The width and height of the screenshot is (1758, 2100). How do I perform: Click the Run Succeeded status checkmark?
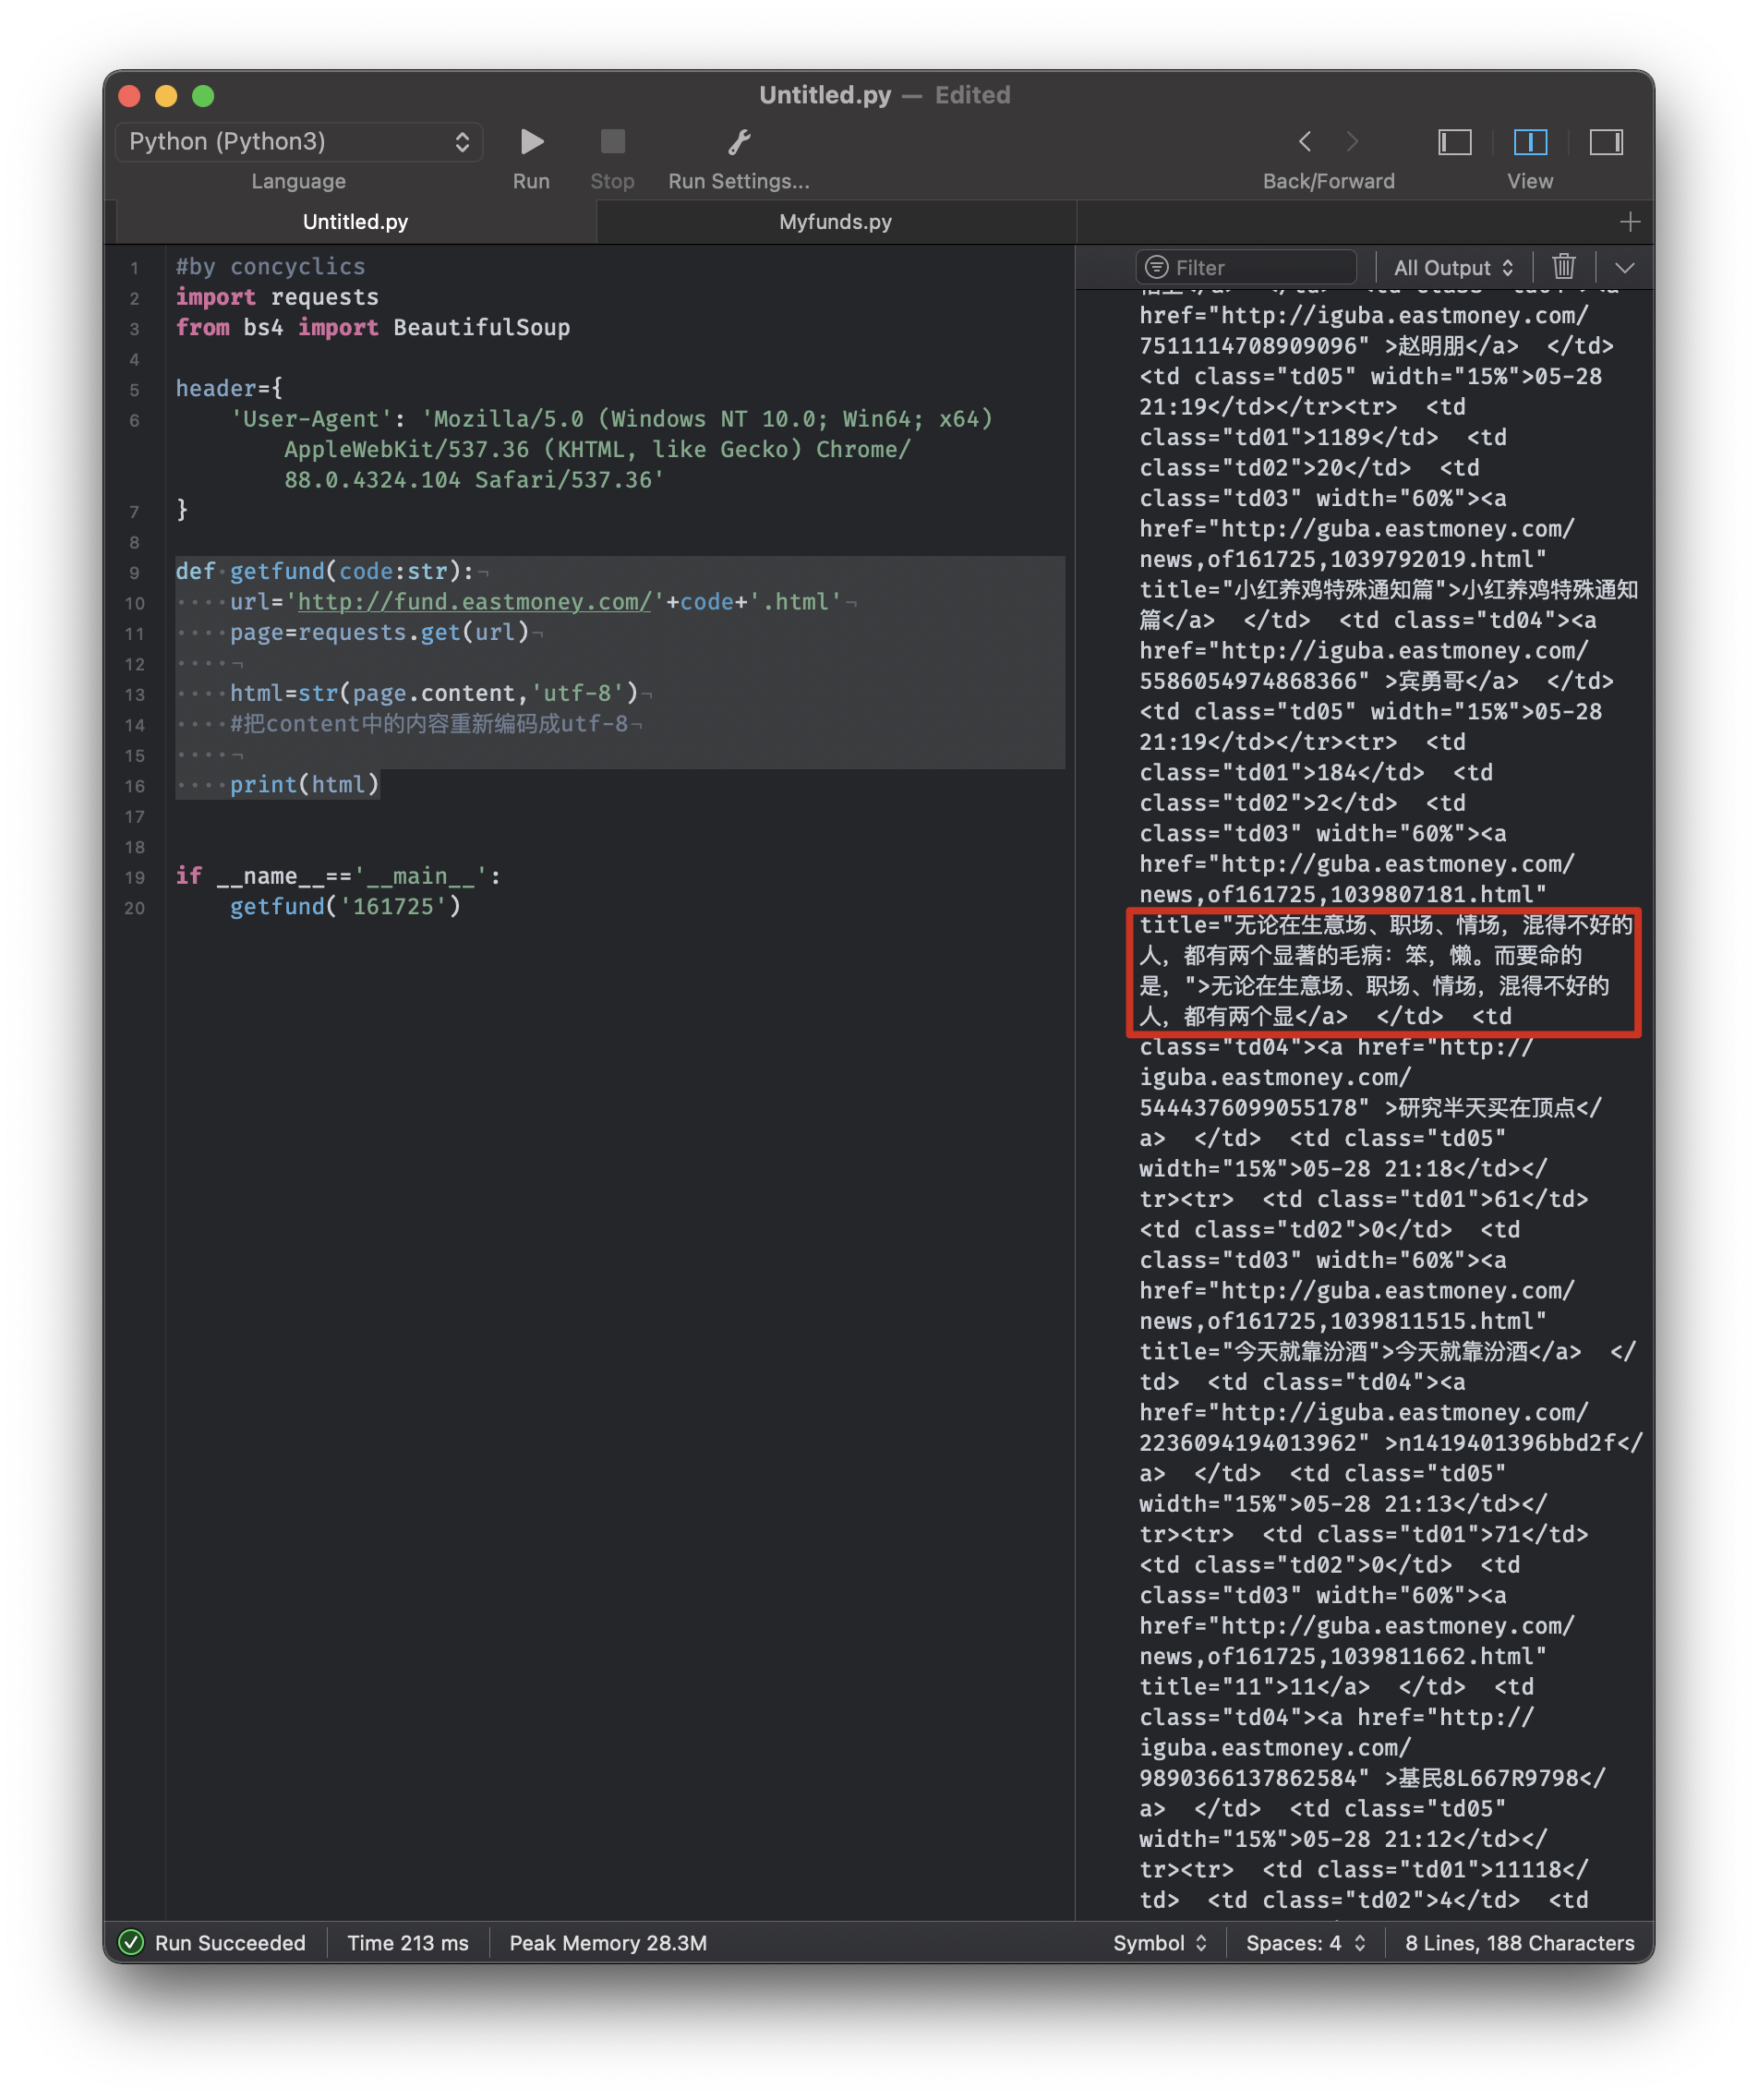click(131, 1942)
